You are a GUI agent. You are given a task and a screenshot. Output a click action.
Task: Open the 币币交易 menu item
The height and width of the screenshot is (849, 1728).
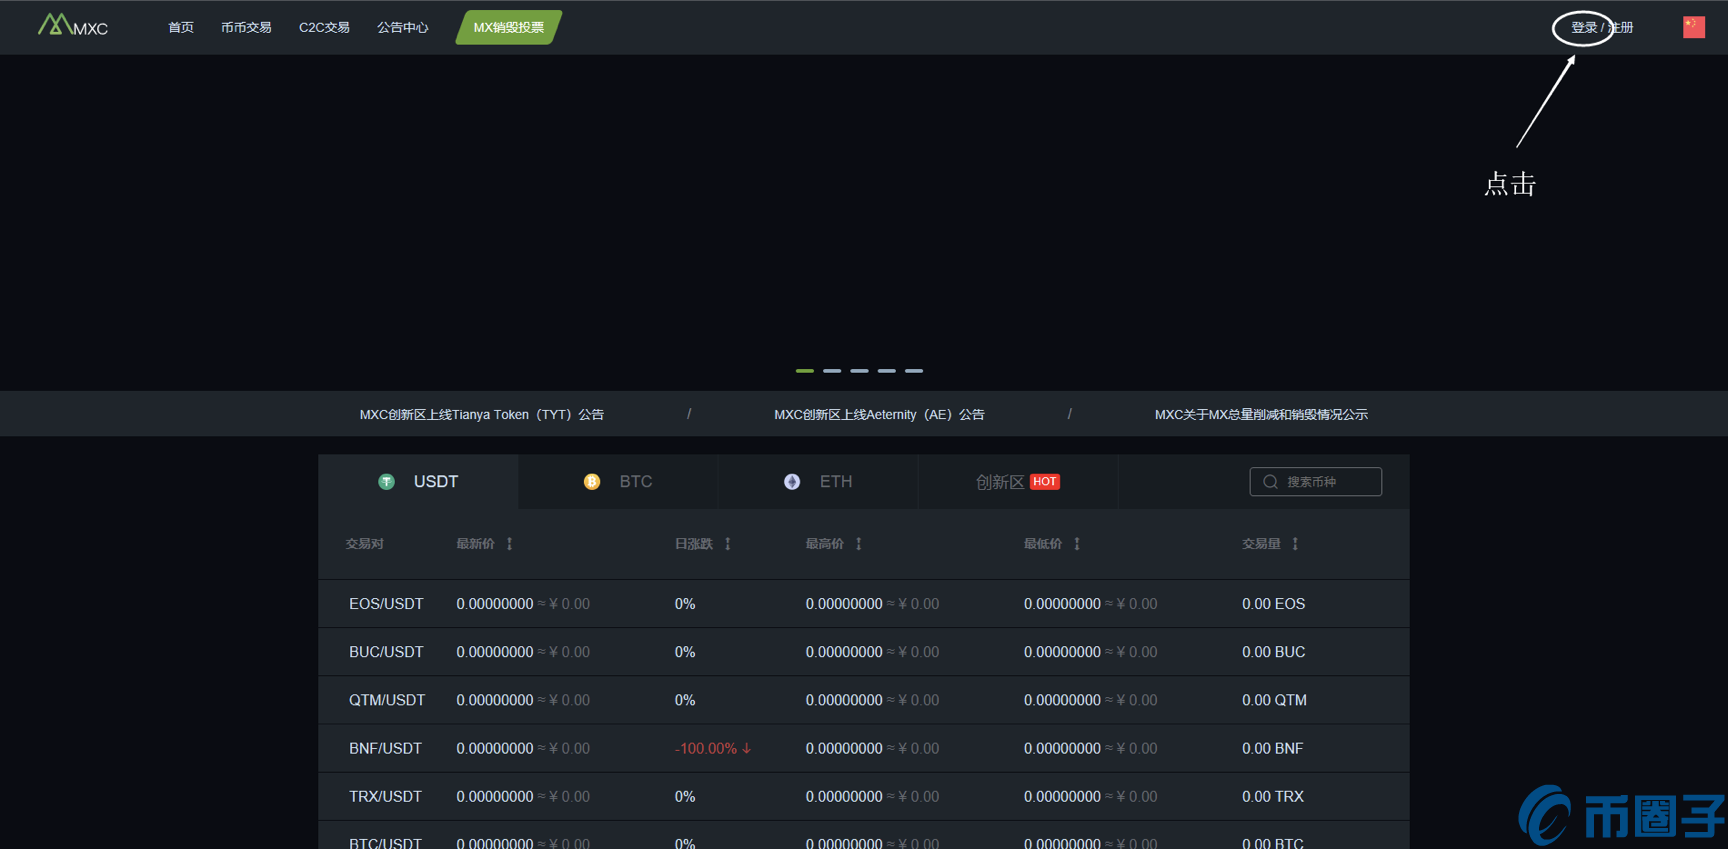246,28
